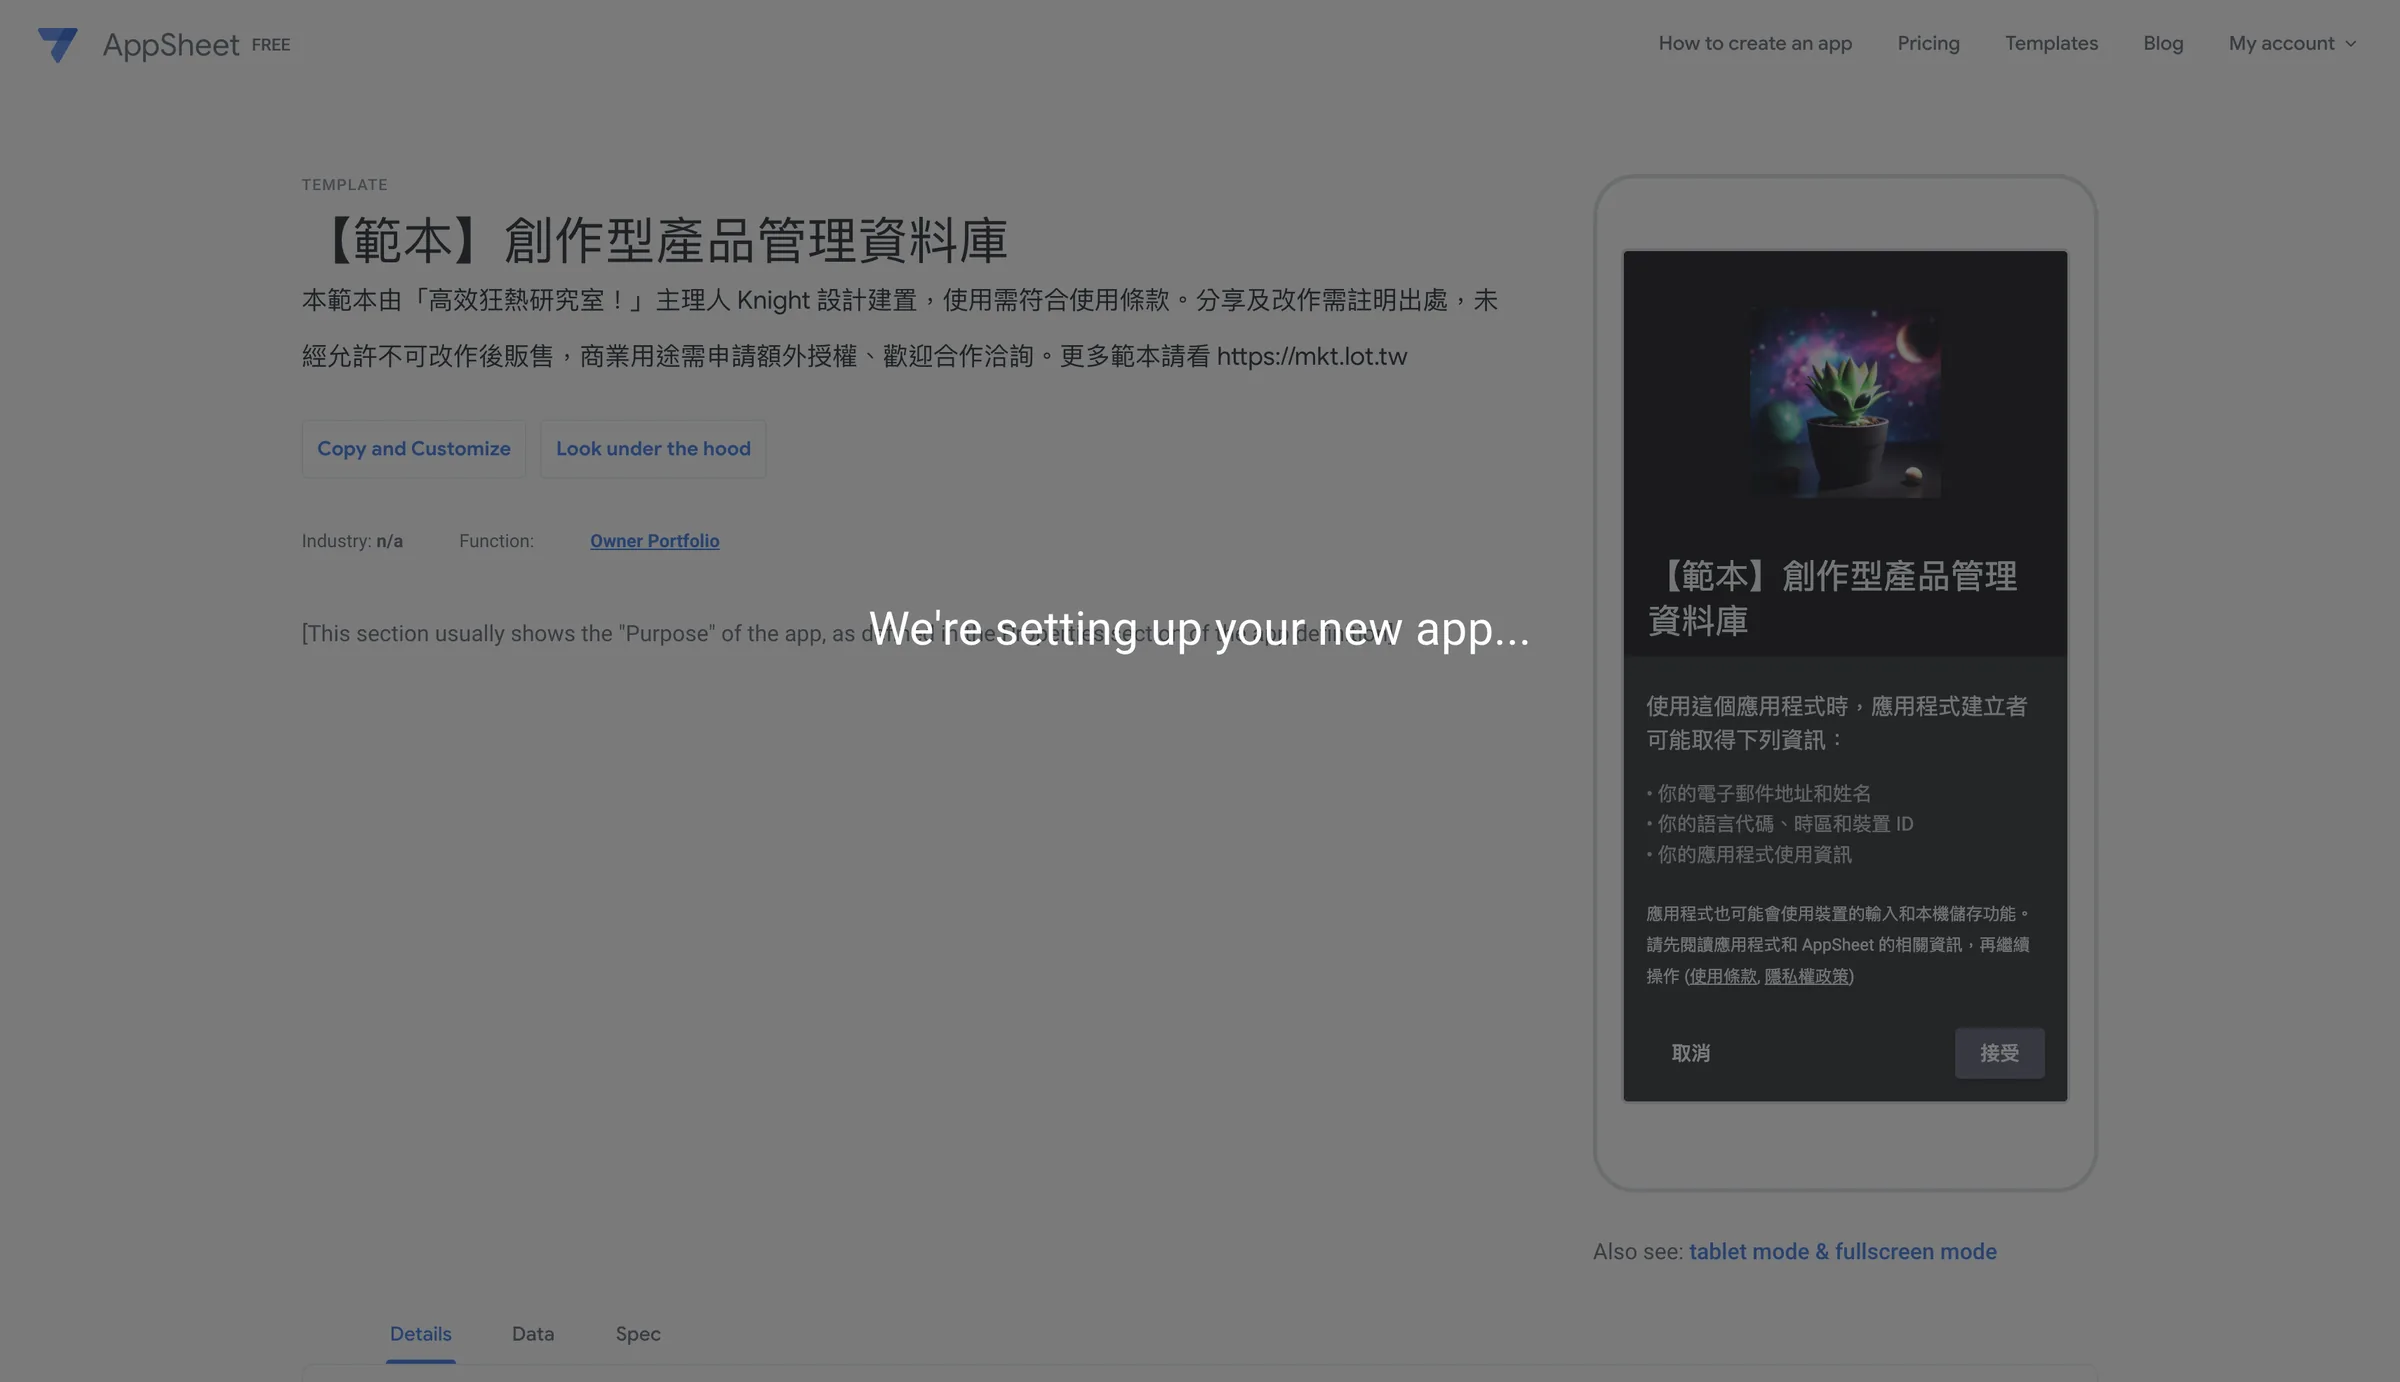
Task: Click Copy and Customize button
Action: 414,449
